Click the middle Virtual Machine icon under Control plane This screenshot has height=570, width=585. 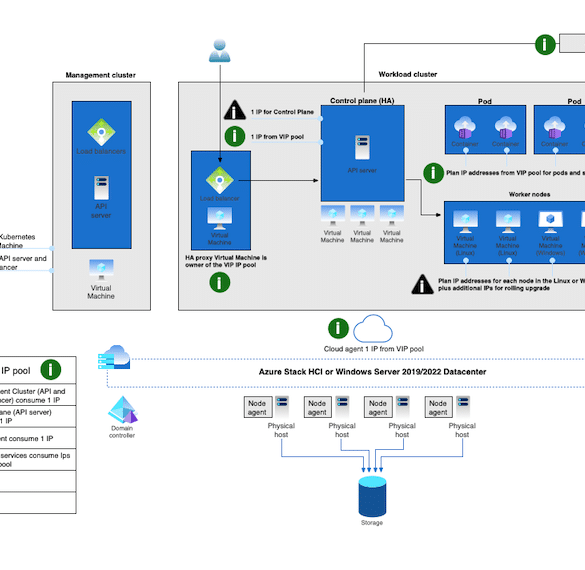click(x=362, y=216)
